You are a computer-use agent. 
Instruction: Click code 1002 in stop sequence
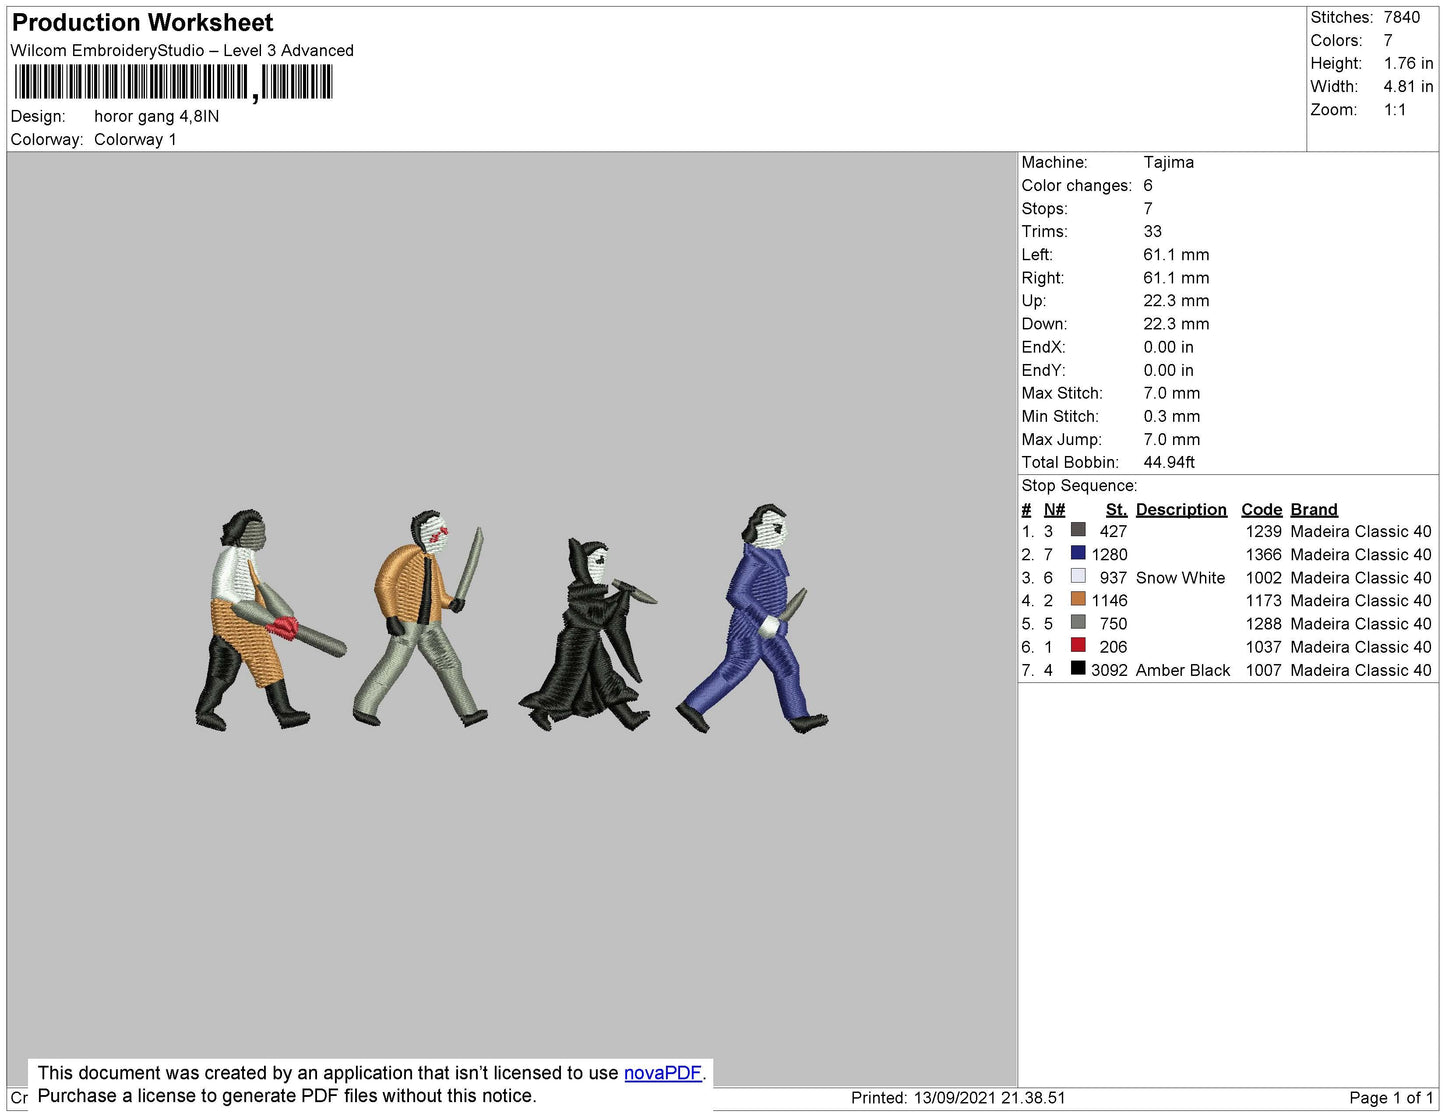point(1263,577)
